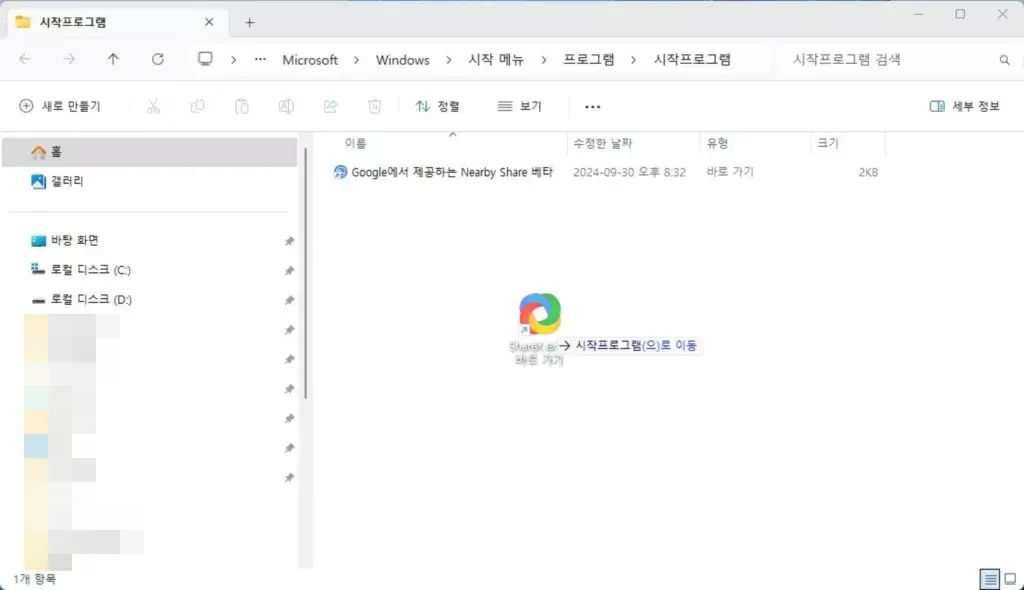Delete using the trash icon
The width and height of the screenshot is (1024, 590).
[374, 106]
